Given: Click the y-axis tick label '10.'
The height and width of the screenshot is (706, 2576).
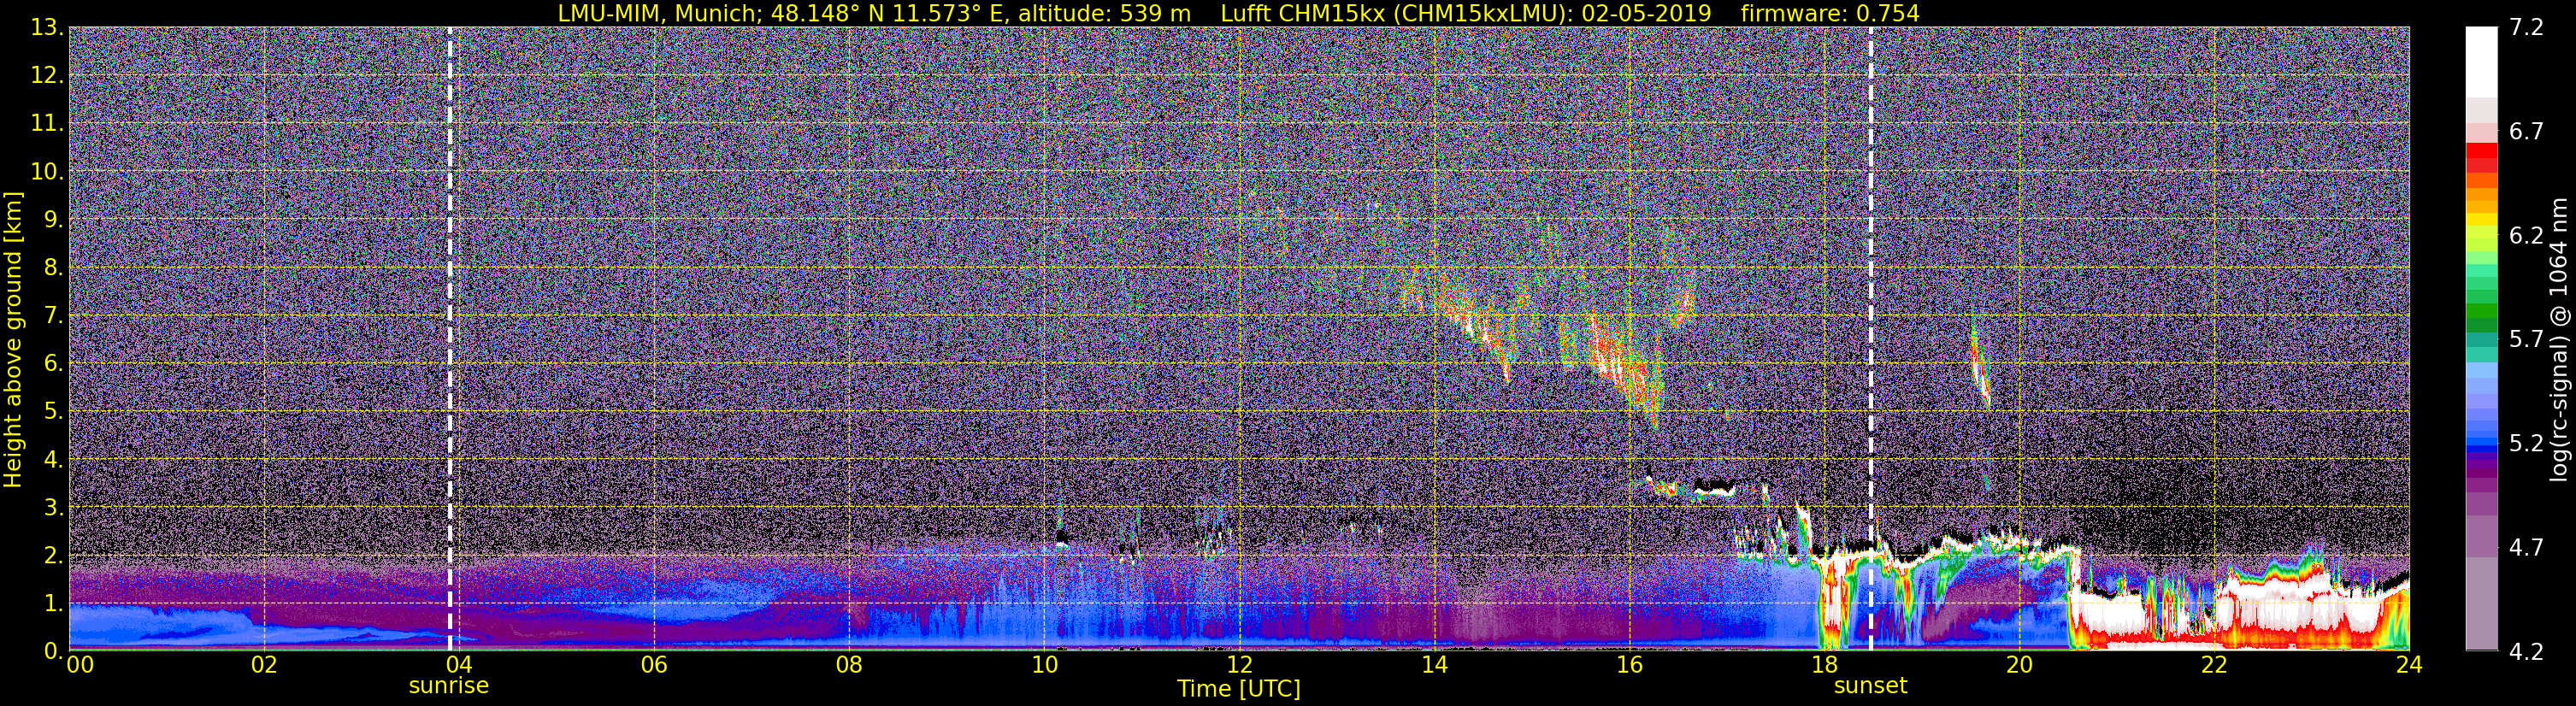Looking at the screenshot, I should (x=47, y=171).
